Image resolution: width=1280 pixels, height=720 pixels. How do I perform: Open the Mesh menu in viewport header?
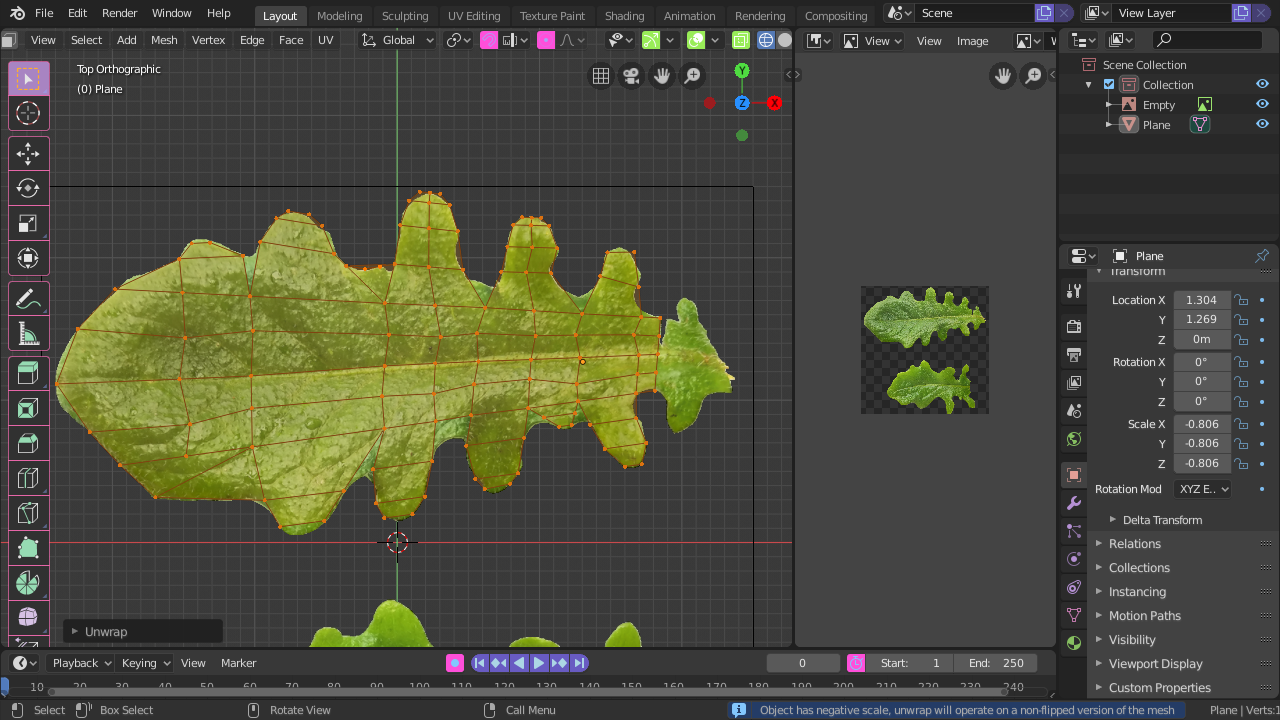tap(164, 40)
